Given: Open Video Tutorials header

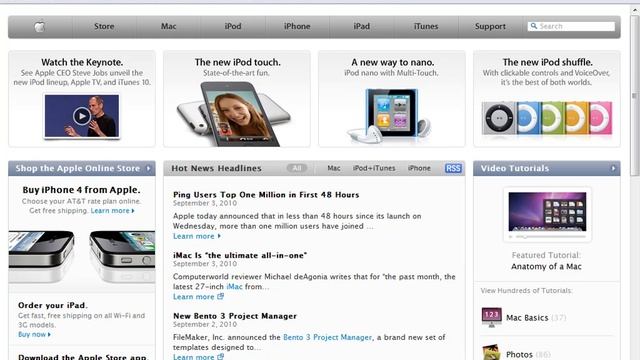Looking at the screenshot, I should pos(515,168).
